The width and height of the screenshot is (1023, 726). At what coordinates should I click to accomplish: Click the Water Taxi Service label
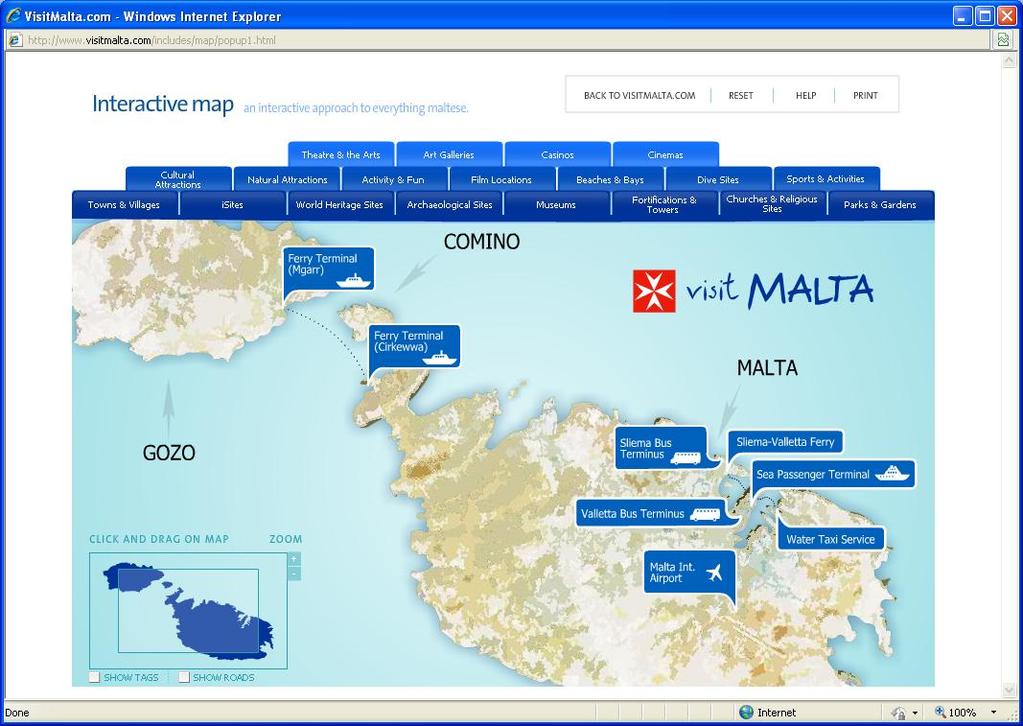[831, 539]
